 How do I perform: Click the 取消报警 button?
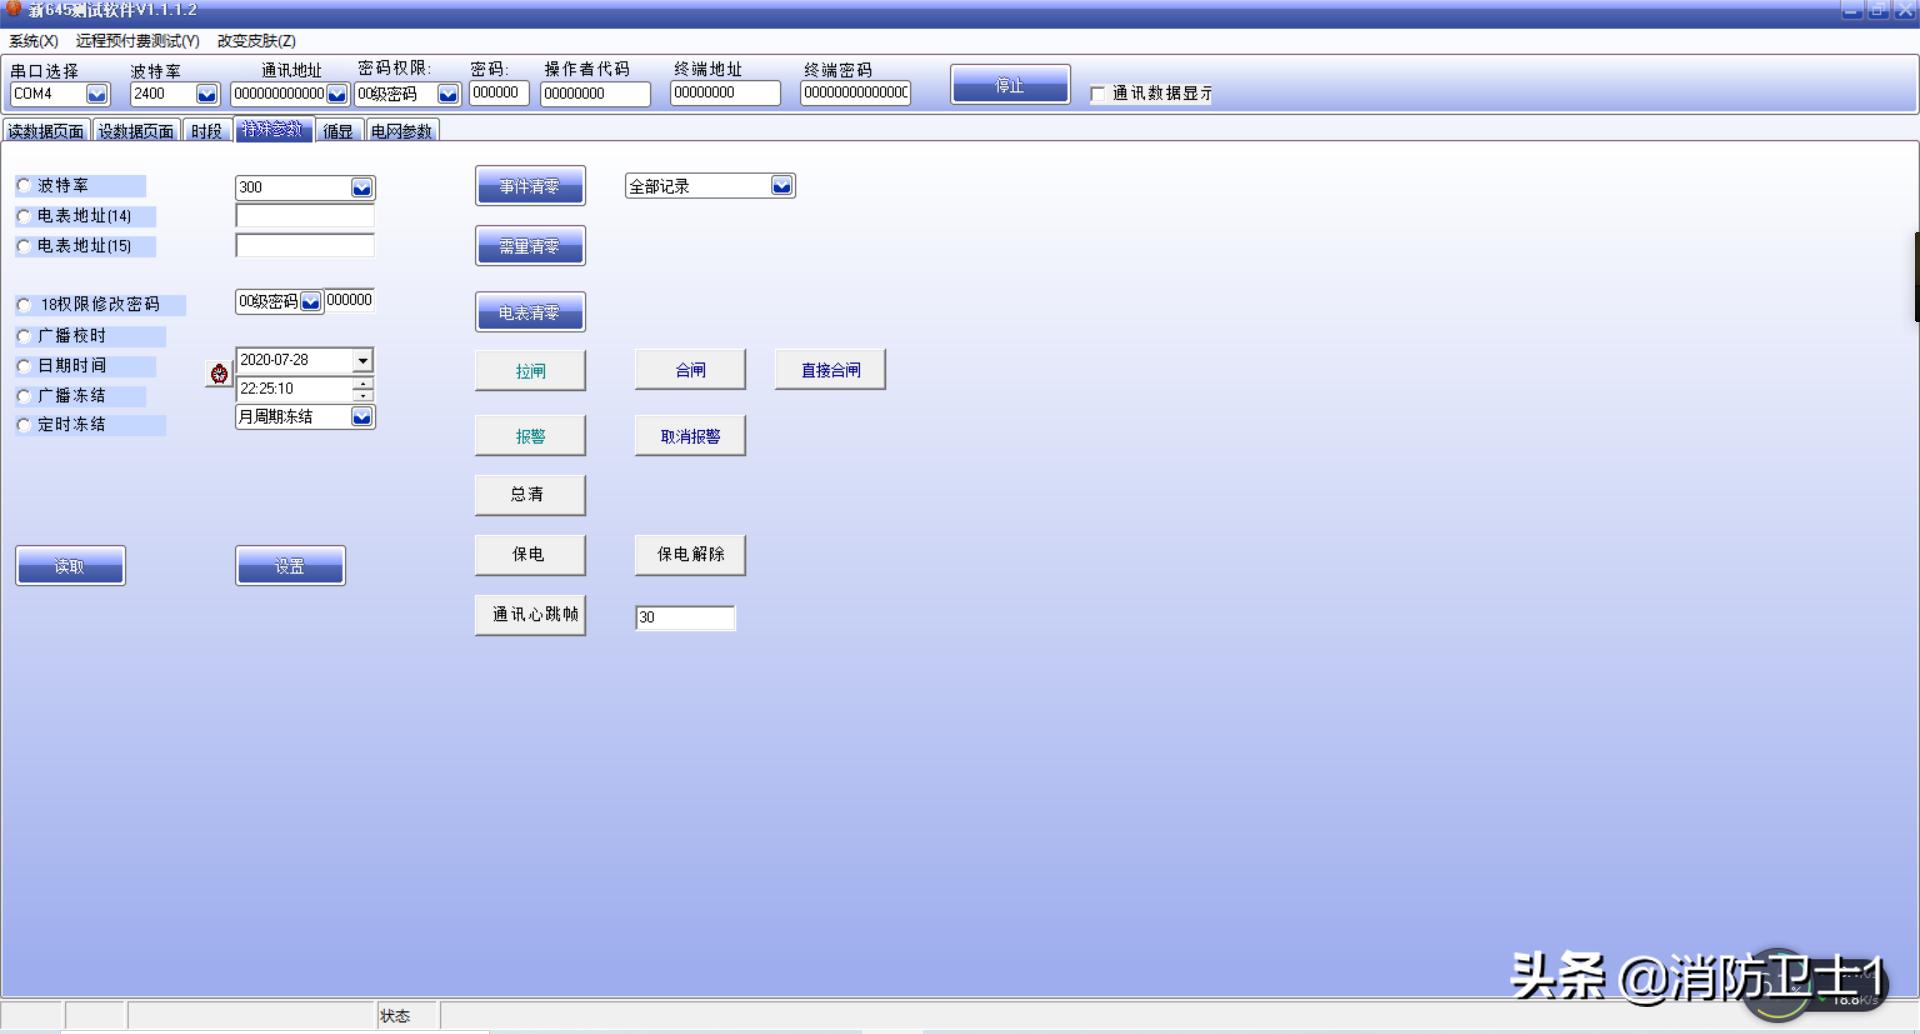(x=690, y=436)
